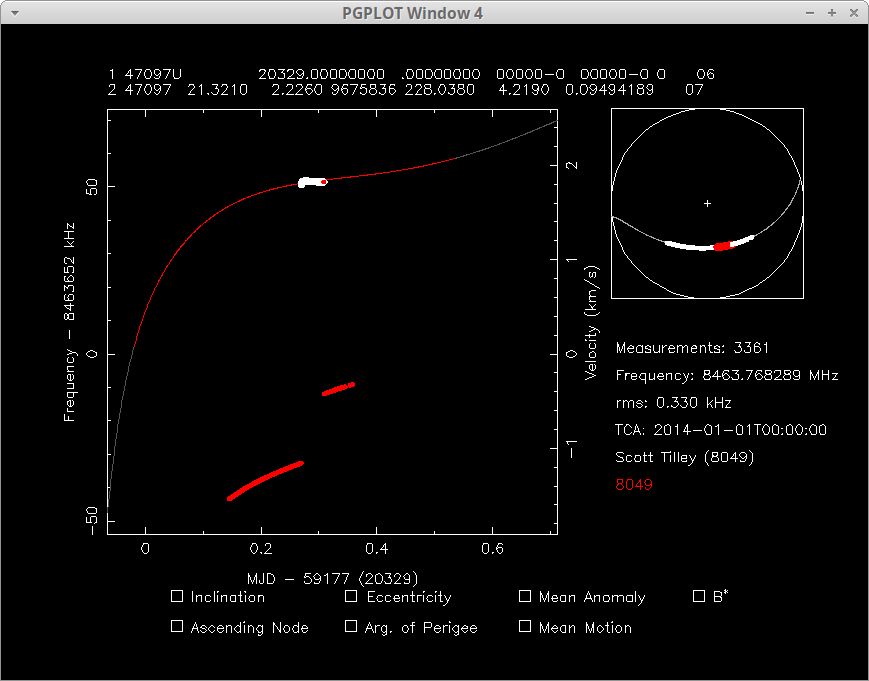Check the Mean Anomaly box
Viewport: 869px width, 681px height.
pos(525,596)
